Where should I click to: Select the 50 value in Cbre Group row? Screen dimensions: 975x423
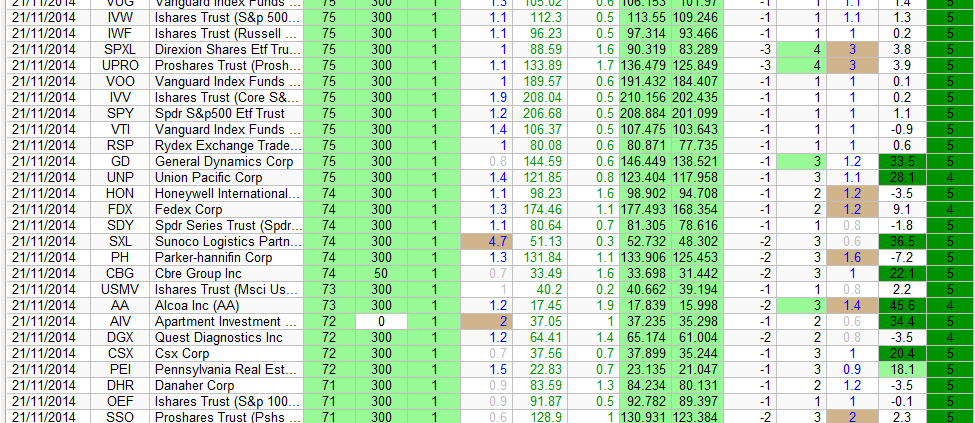pos(380,273)
